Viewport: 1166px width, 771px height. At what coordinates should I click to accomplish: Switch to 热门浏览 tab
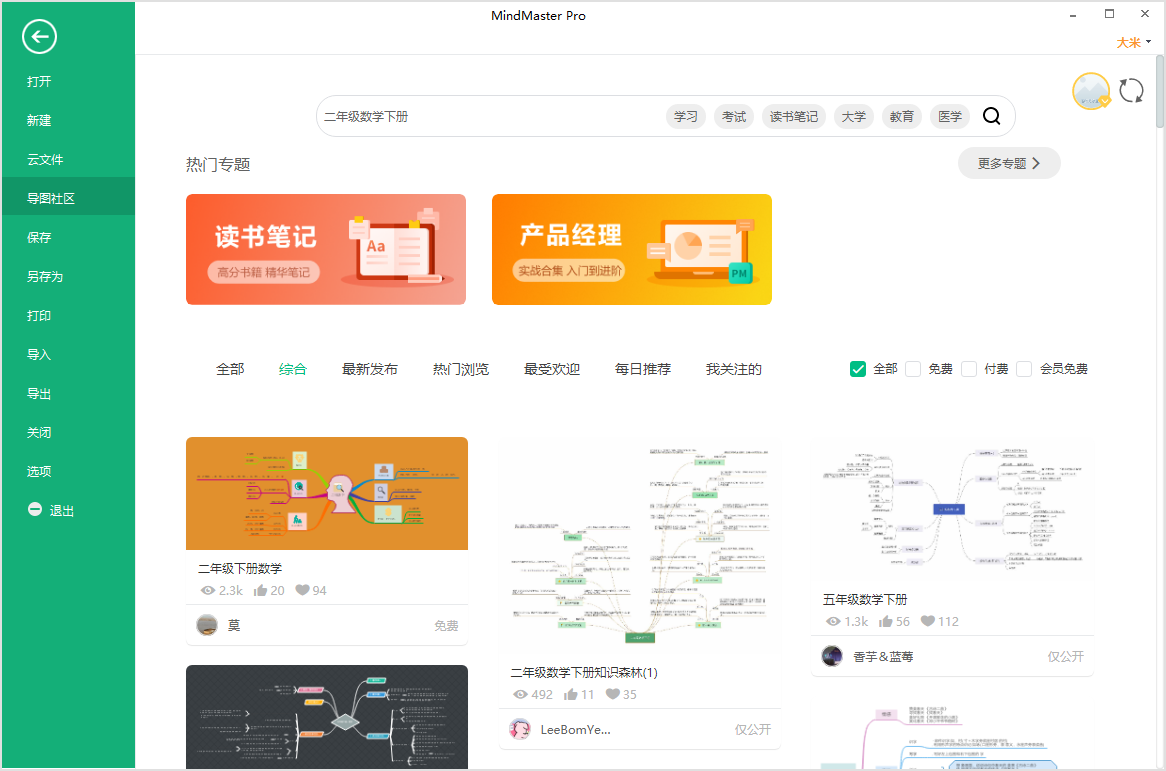click(461, 369)
